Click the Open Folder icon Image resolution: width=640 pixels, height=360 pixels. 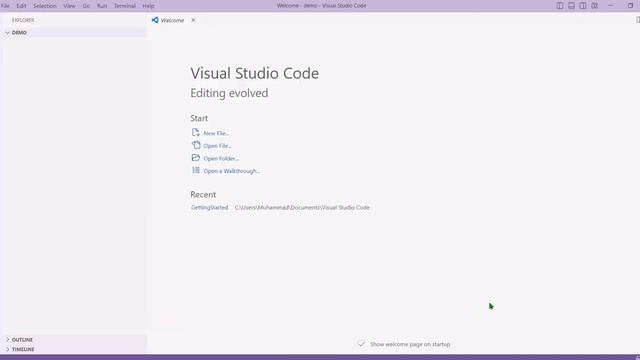point(196,158)
